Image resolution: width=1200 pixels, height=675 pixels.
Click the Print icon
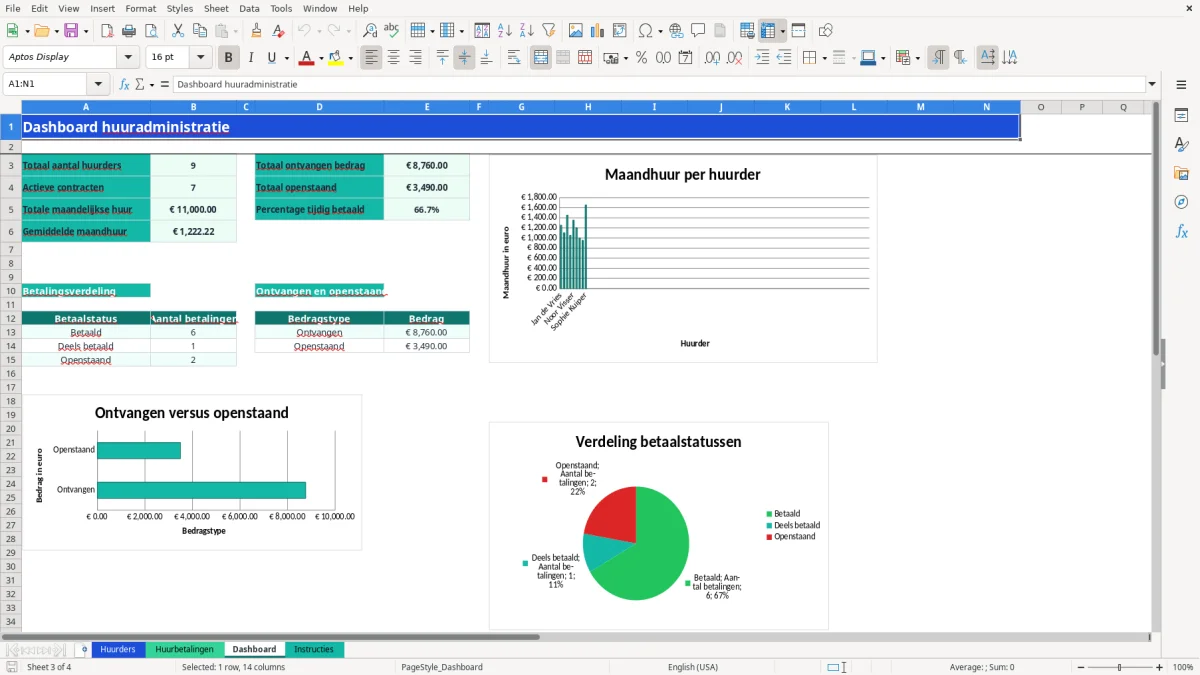(129, 31)
